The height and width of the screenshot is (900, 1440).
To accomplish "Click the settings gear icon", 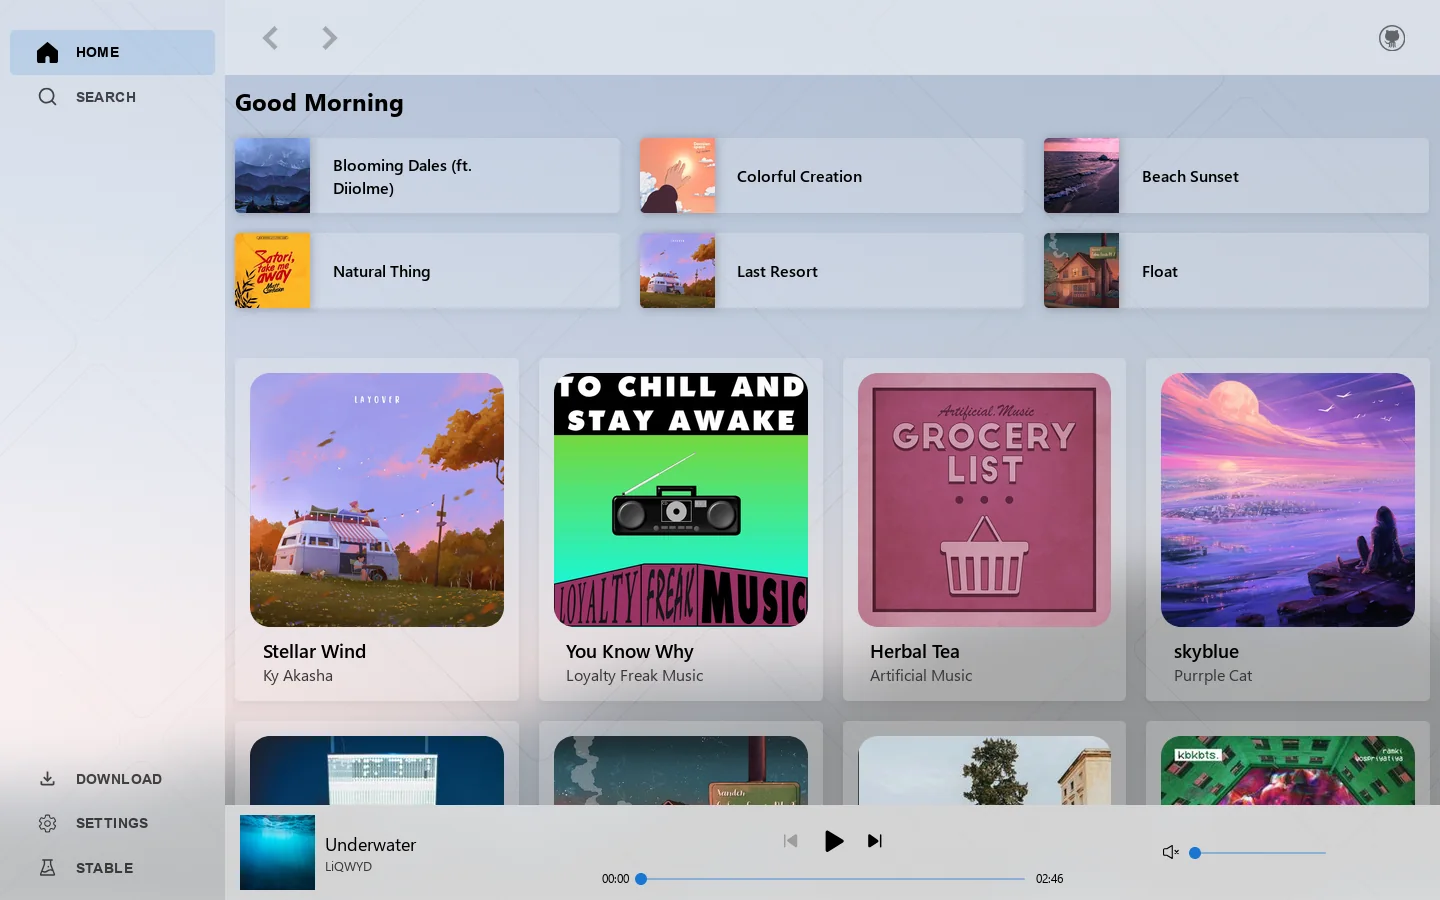I will tap(47, 823).
